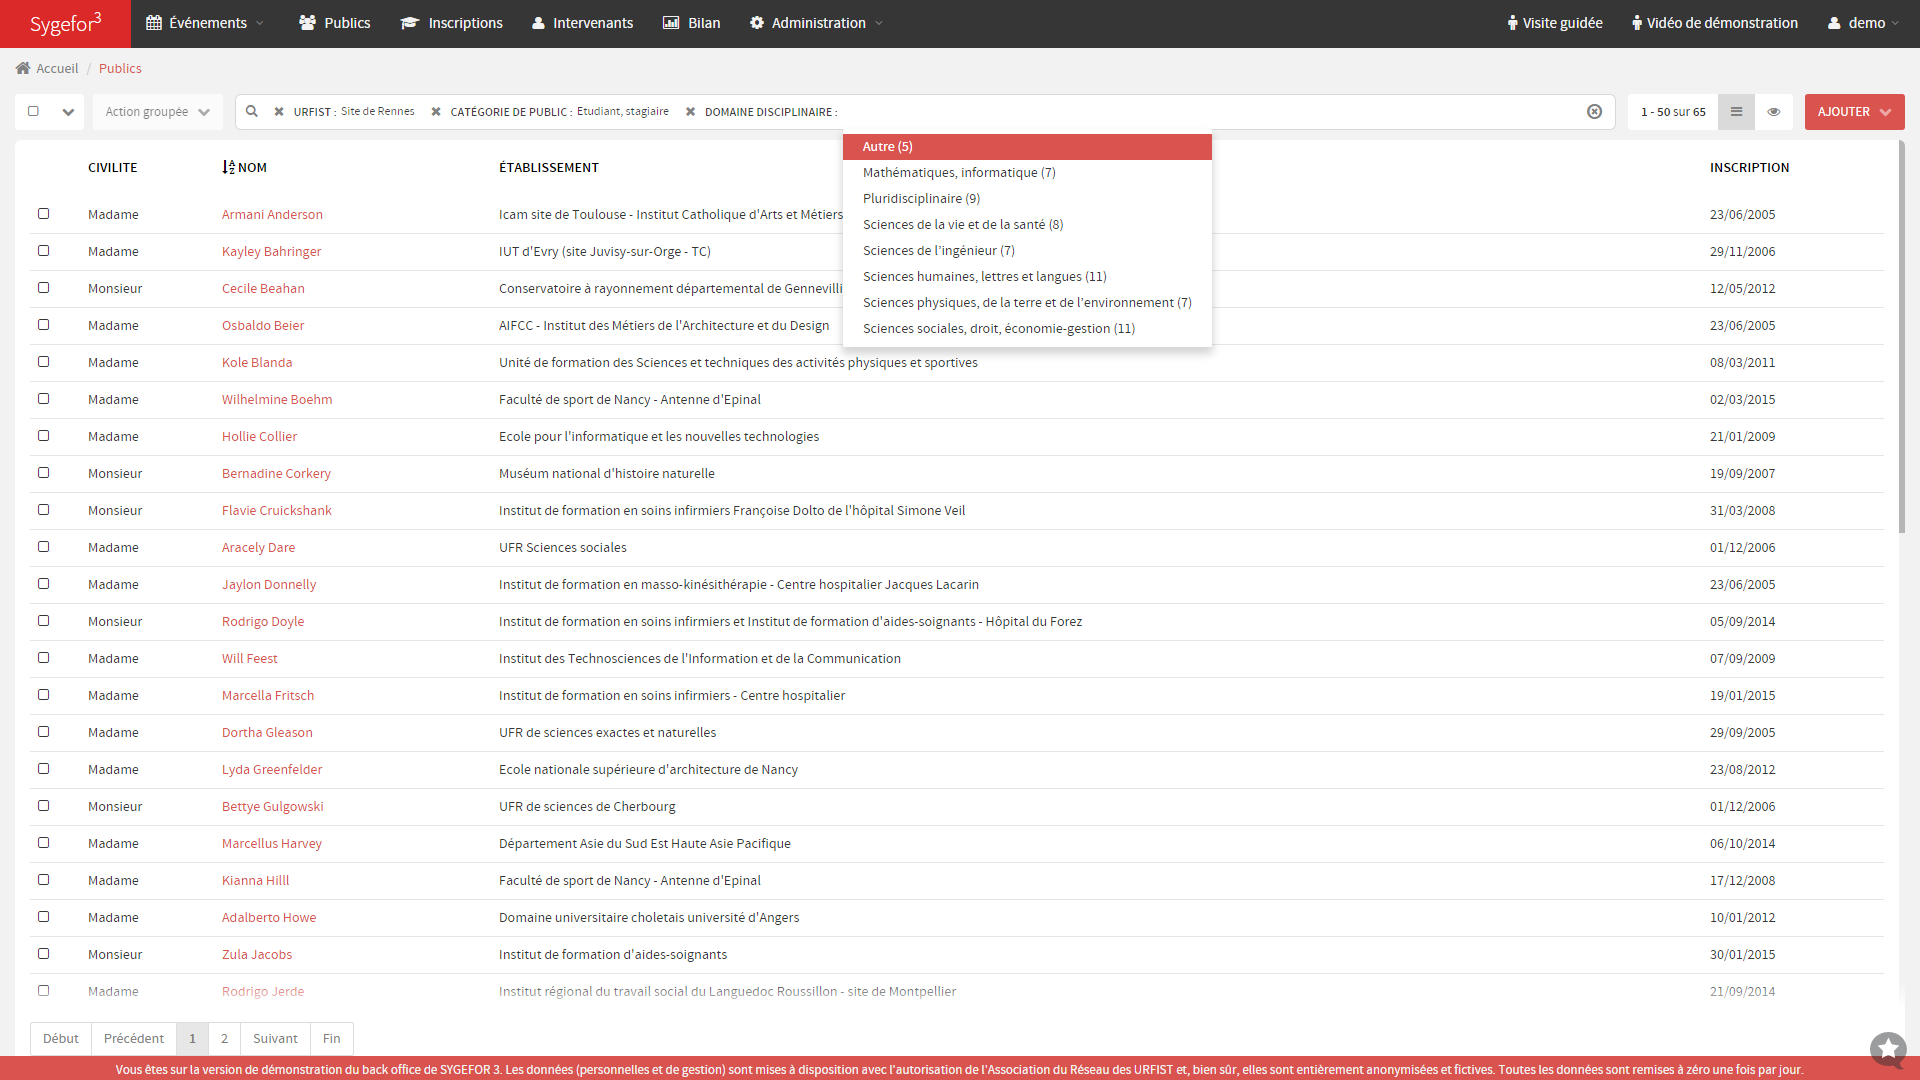Click the home icon in breadcrumb

click(x=23, y=69)
